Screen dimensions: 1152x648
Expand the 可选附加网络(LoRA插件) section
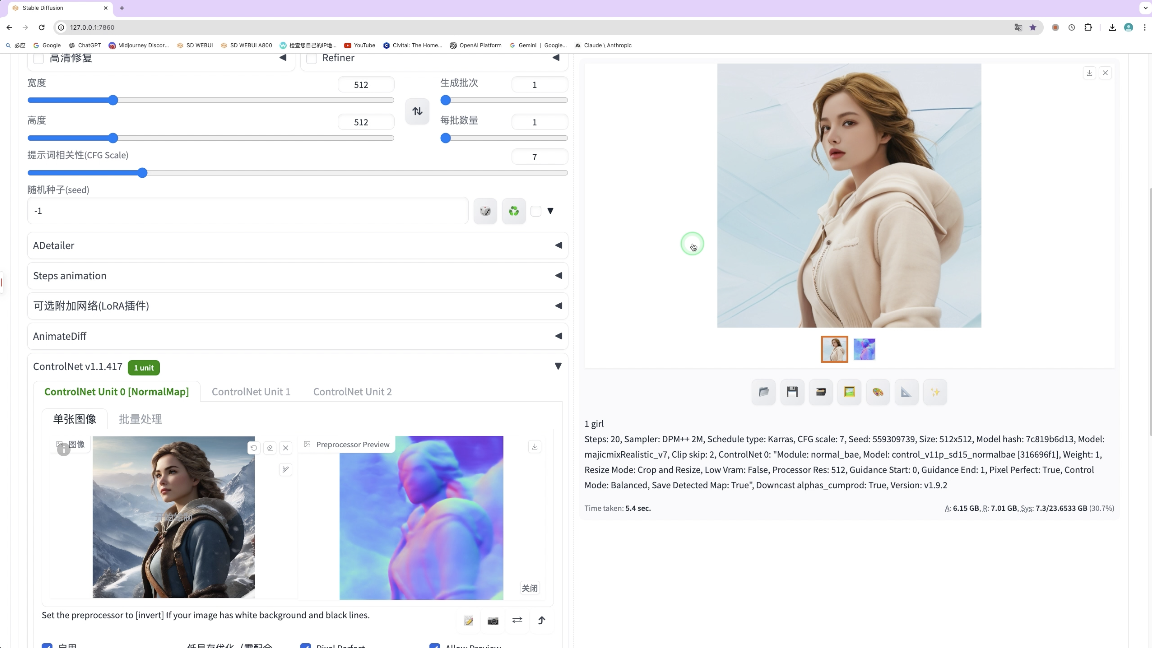(298, 306)
